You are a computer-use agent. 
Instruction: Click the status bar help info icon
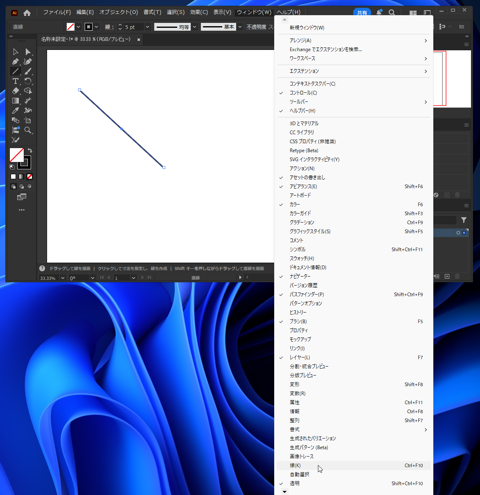(42, 268)
